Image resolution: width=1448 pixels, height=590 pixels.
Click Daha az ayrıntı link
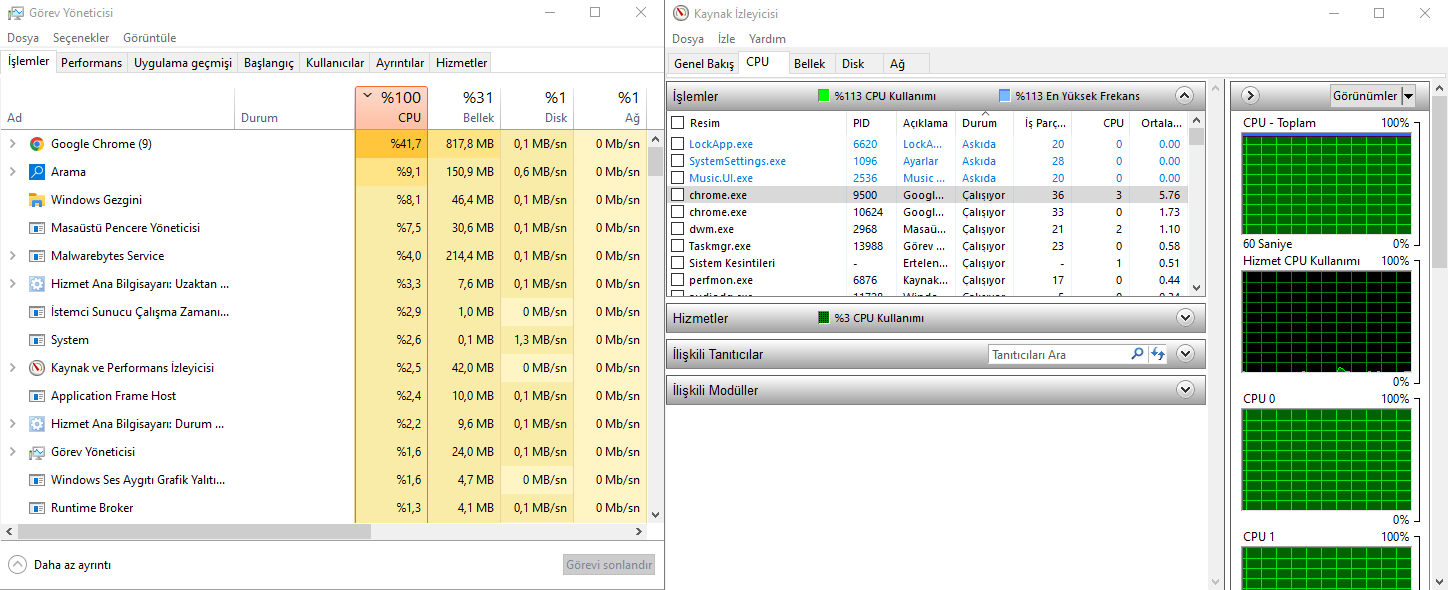tap(72, 565)
